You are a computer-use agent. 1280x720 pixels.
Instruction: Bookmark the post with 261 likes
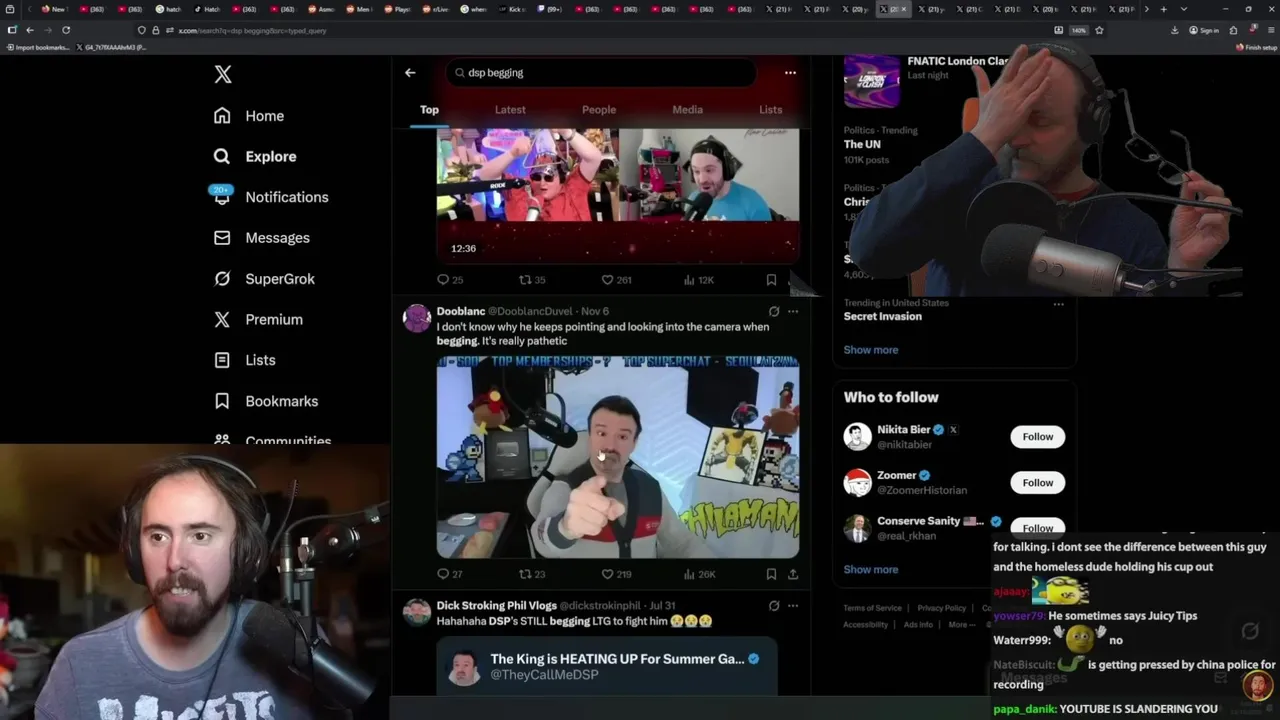pyautogui.click(x=771, y=280)
